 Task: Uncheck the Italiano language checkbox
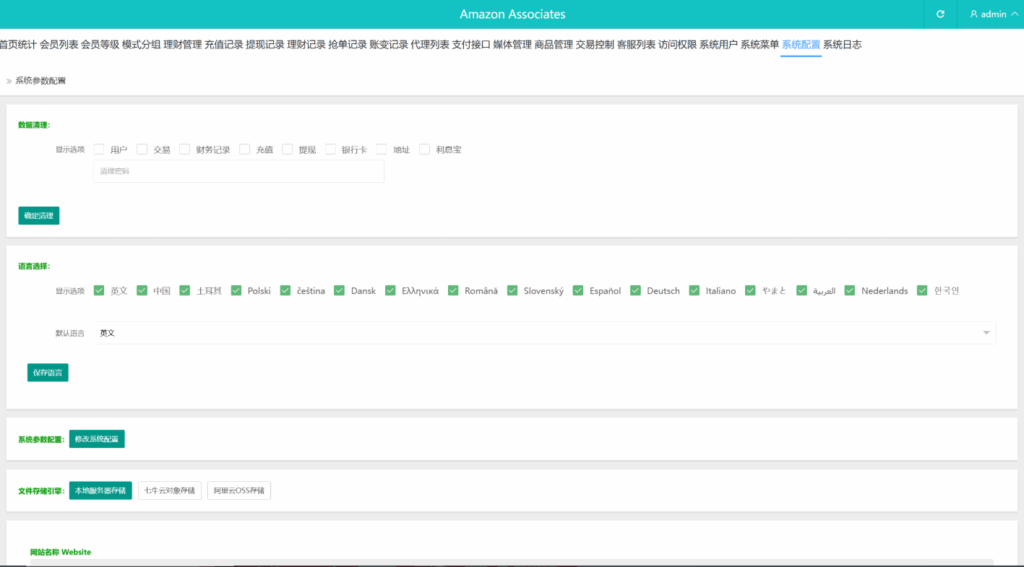694,290
